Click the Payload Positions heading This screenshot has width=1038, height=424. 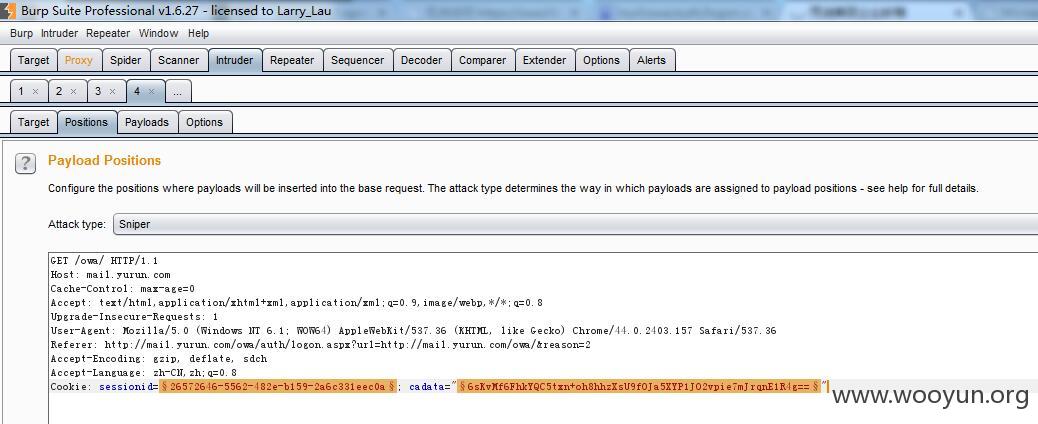point(105,160)
